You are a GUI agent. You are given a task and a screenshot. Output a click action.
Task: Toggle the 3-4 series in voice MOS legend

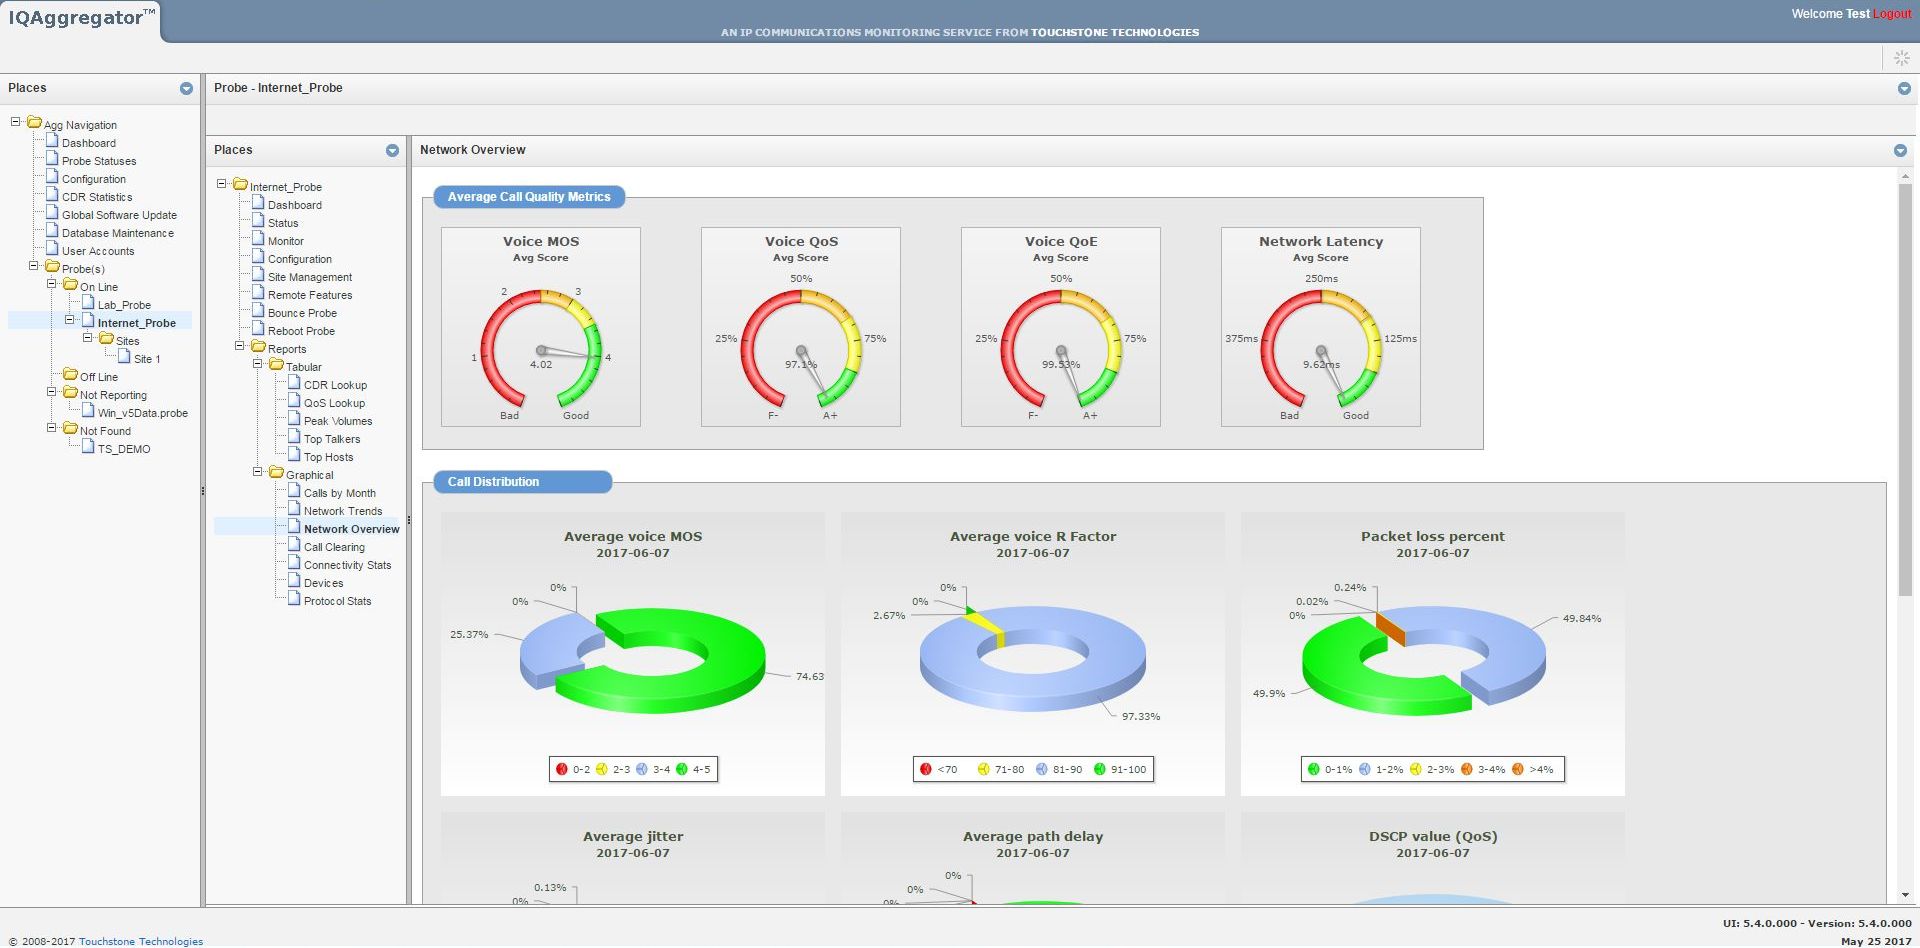tap(653, 769)
